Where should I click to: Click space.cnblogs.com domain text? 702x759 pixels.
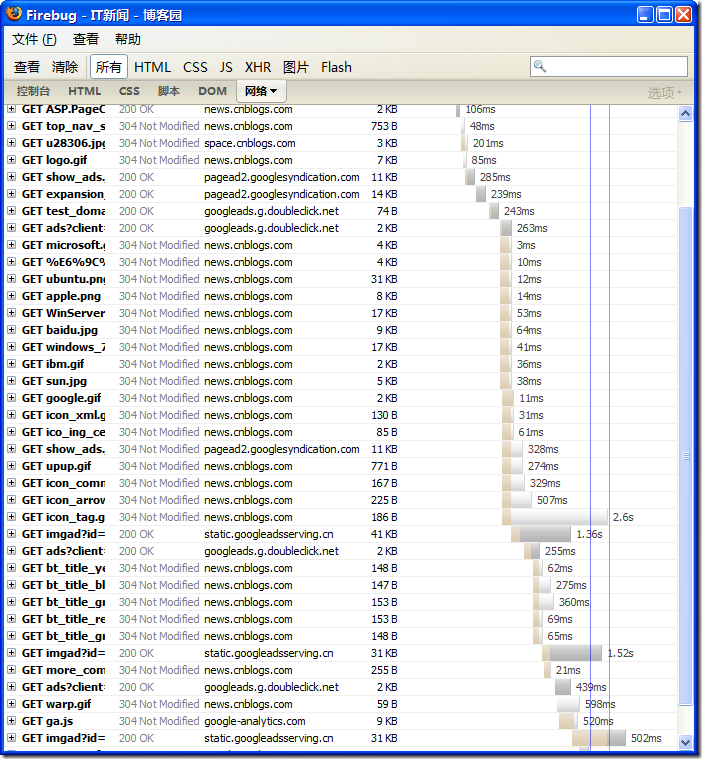[250, 143]
